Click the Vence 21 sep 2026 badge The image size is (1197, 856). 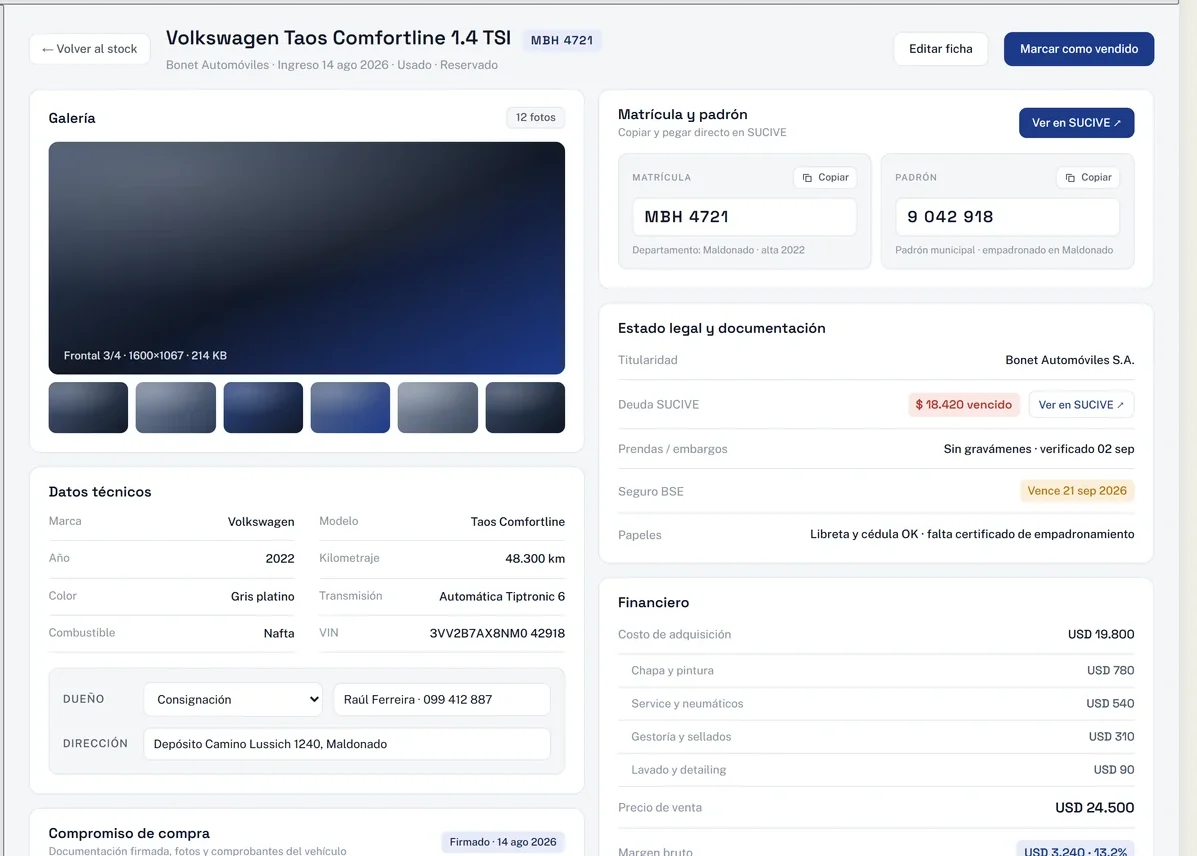1076,491
